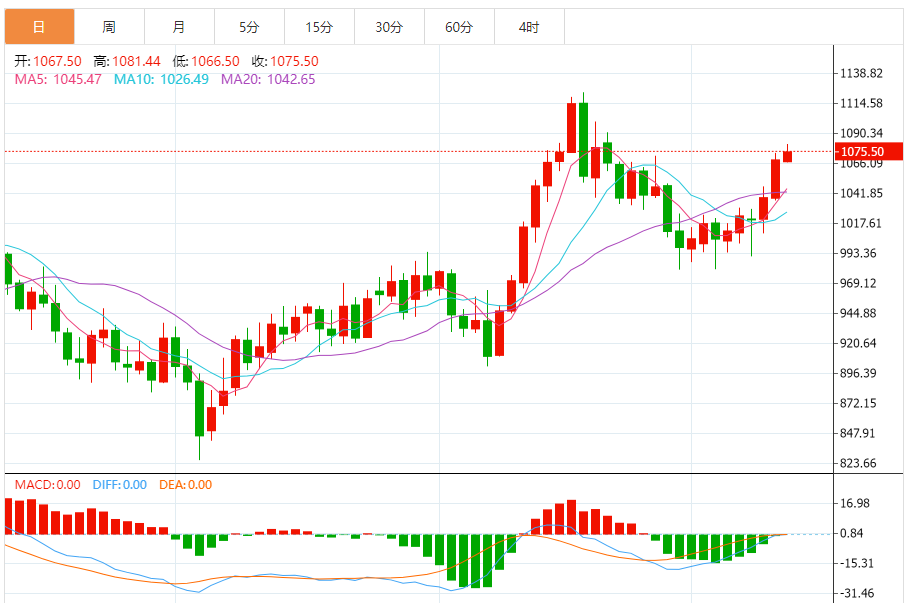Click the latest red candlestick at 1075.50
The image size is (909, 603).
coord(787,156)
